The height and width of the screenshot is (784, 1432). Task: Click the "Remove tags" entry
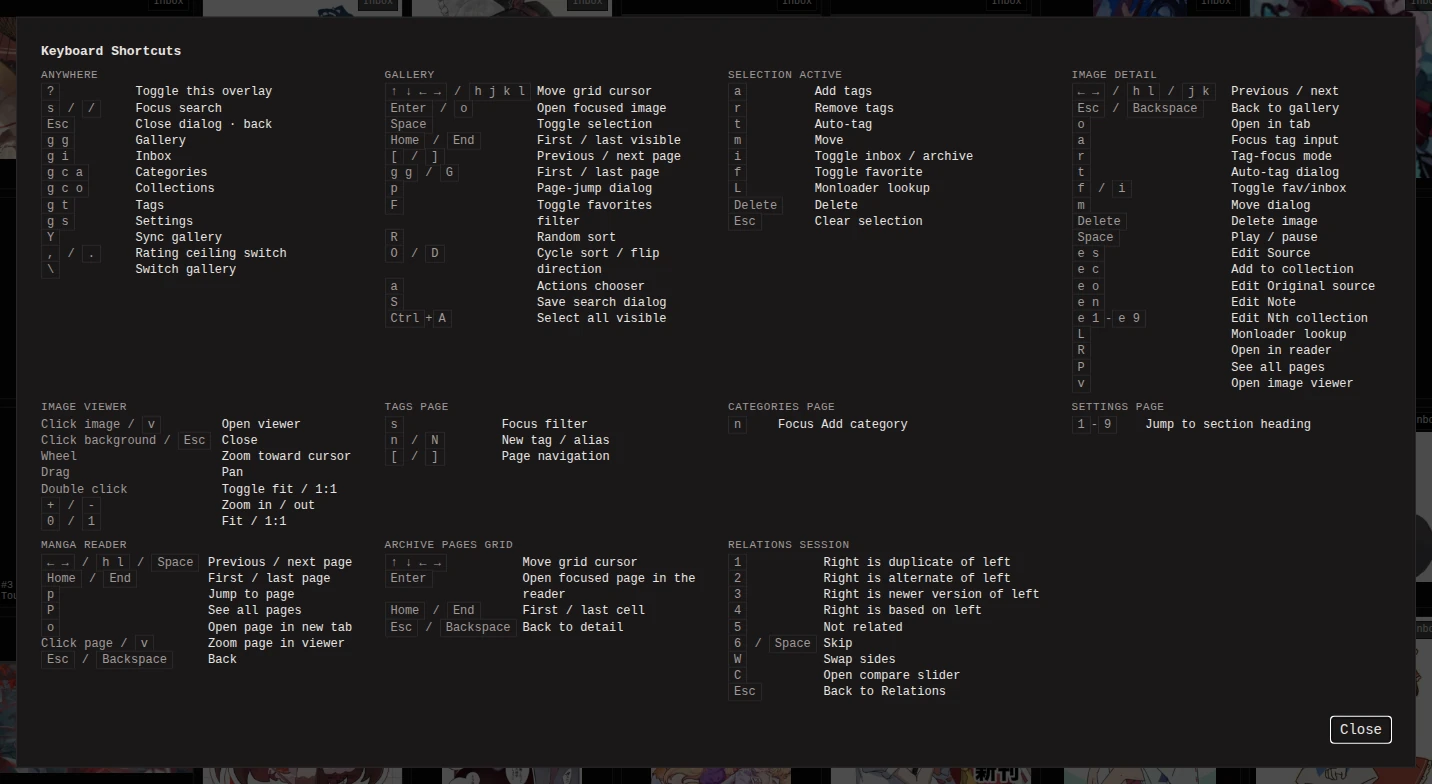[x=854, y=108]
